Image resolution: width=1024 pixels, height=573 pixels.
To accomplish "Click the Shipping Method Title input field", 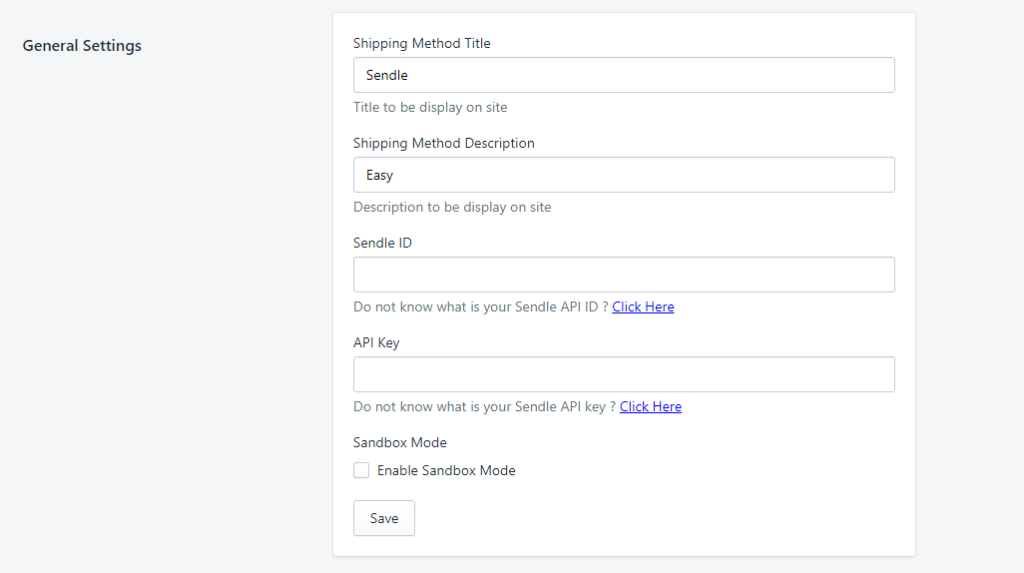I will pos(624,74).
